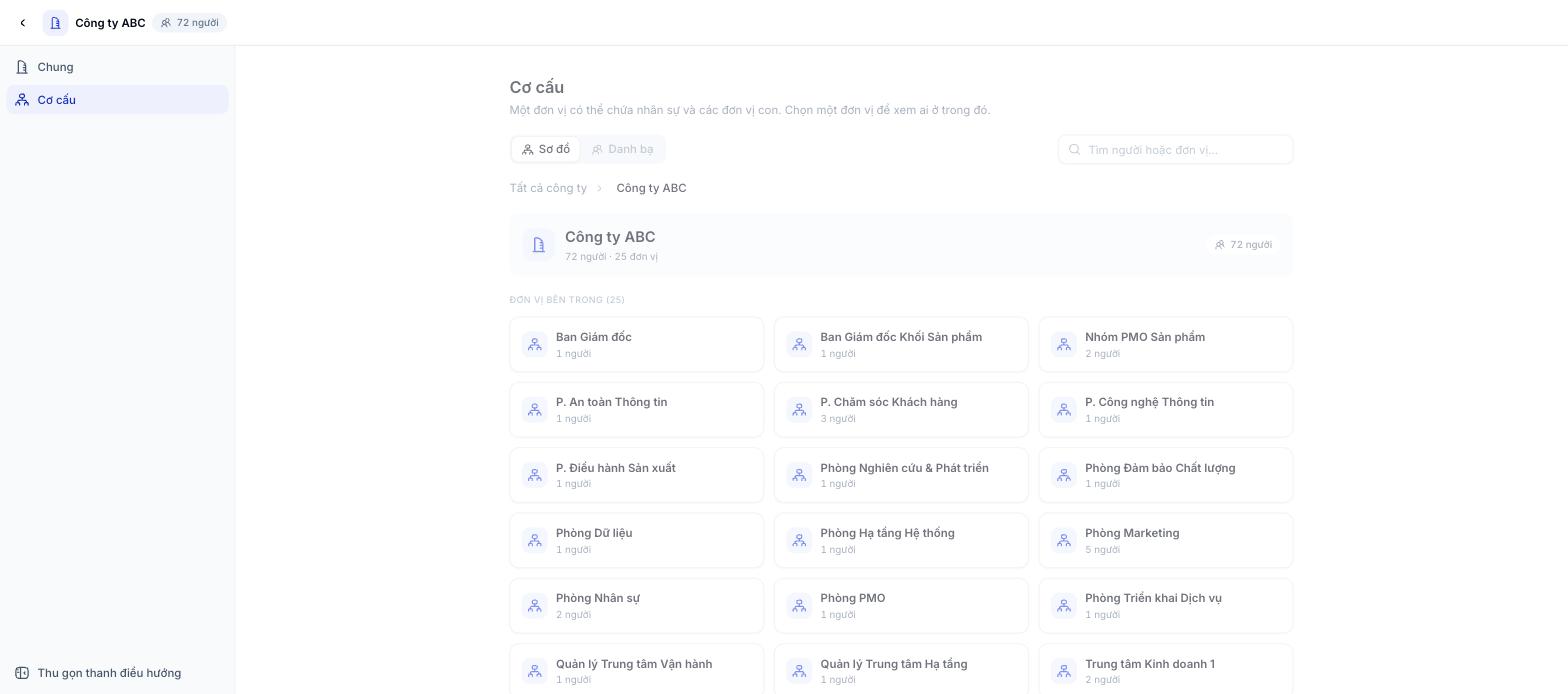Screen dimensions: 1568x694
Task: Switch to the Danh bạ view
Action: click(x=622, y=150)
